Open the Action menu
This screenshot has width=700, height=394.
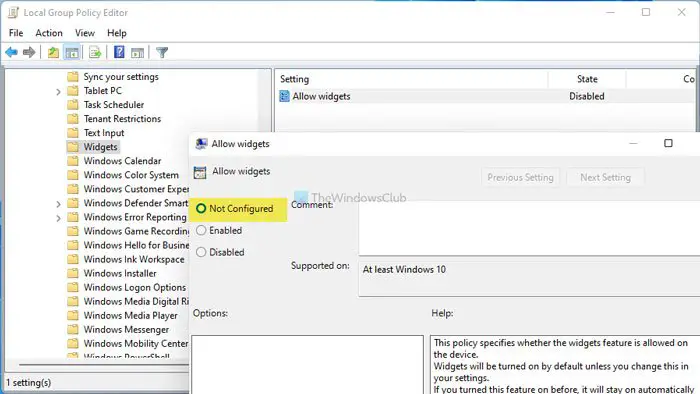point(49,33)
